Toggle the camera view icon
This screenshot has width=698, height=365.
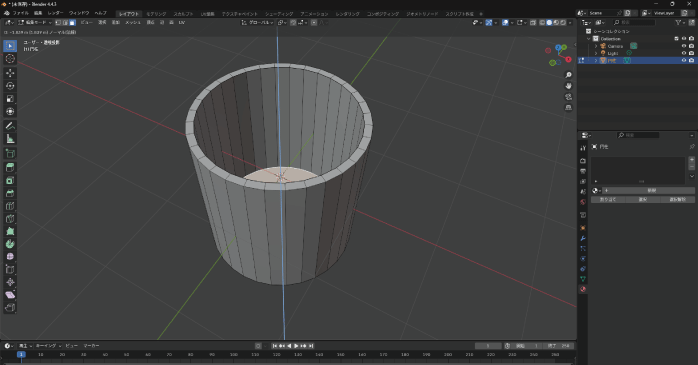pos(568,97)
